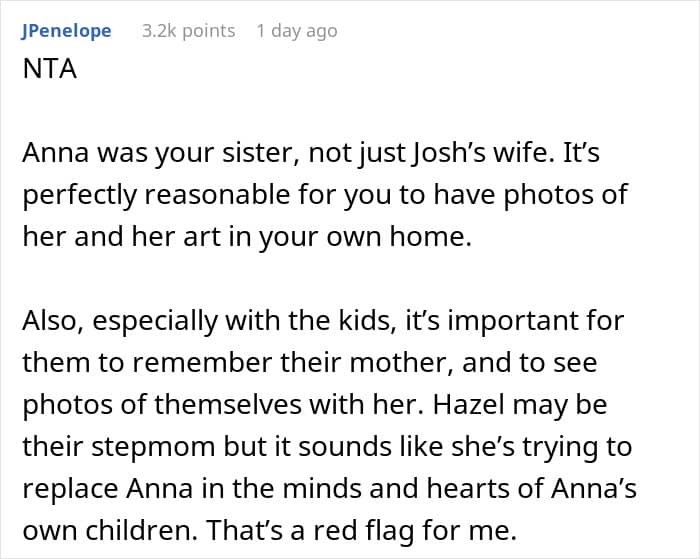Open the '1 day ago' timestamp permalink
The width and height of the screenshot is (700, 559).
[297, 31]
